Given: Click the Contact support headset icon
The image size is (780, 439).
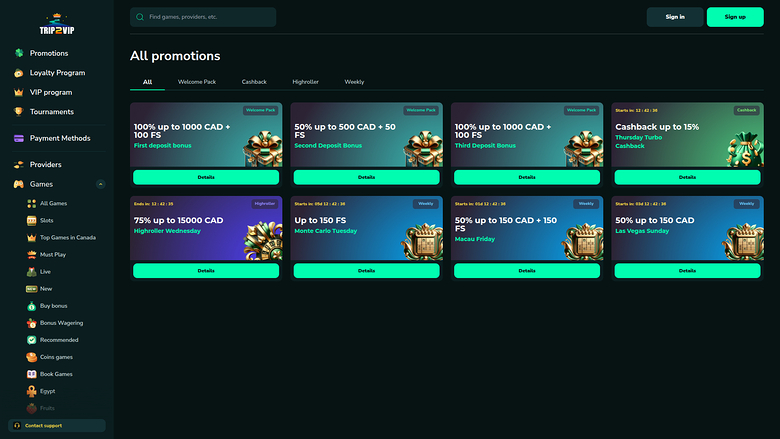Looking at the screenshot, I should [17, 426].
